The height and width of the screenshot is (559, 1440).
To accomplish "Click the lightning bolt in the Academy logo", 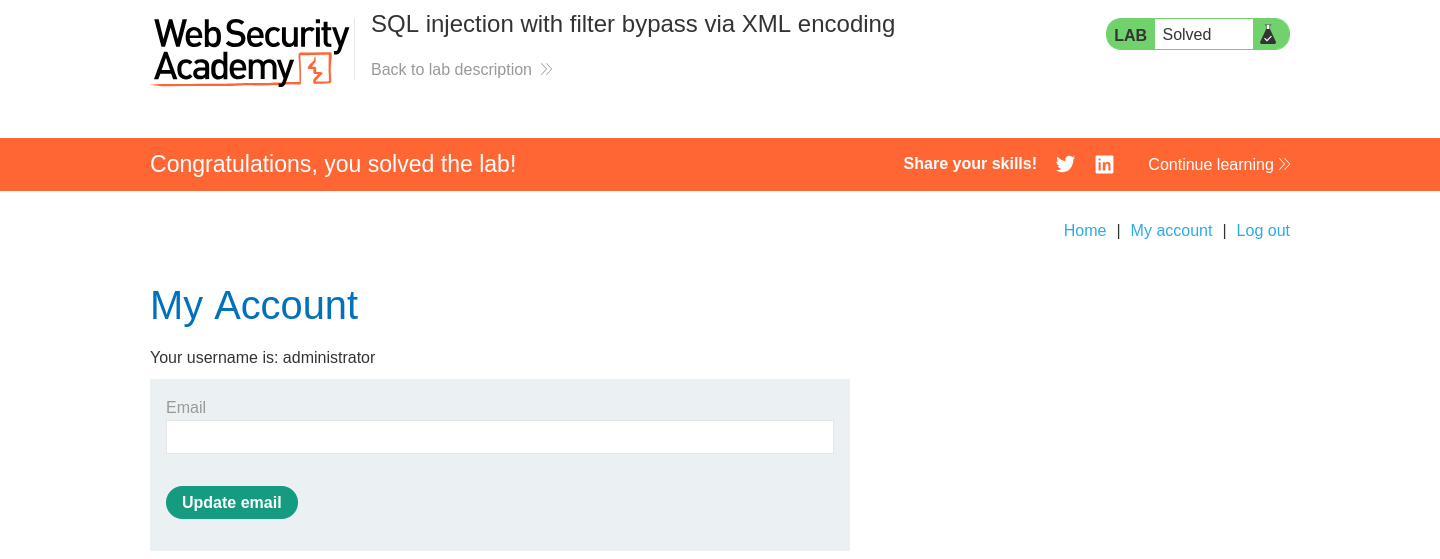I will pyautogui.click(x=316, y=69).
